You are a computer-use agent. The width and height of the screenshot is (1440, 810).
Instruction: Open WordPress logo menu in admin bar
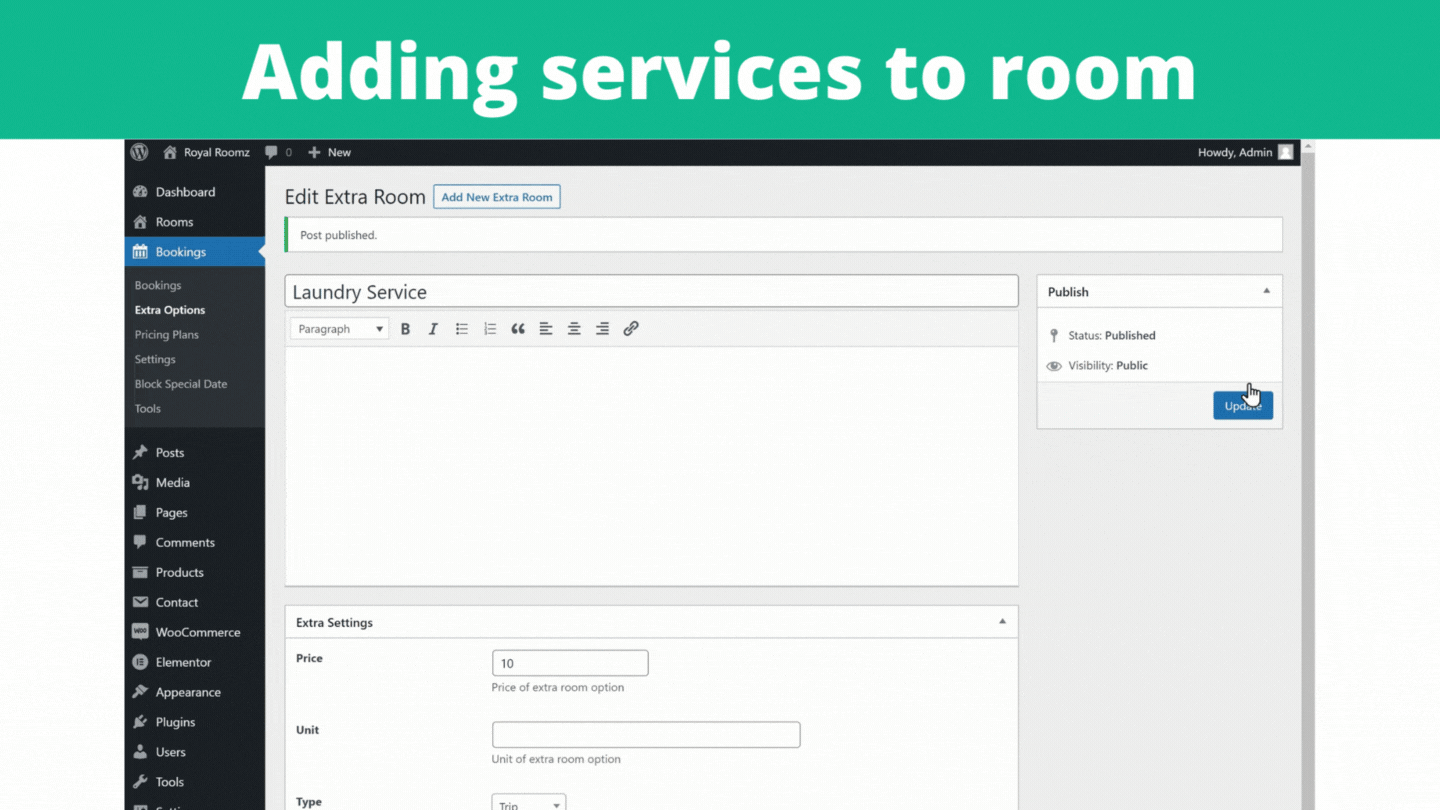click(140, 152)
